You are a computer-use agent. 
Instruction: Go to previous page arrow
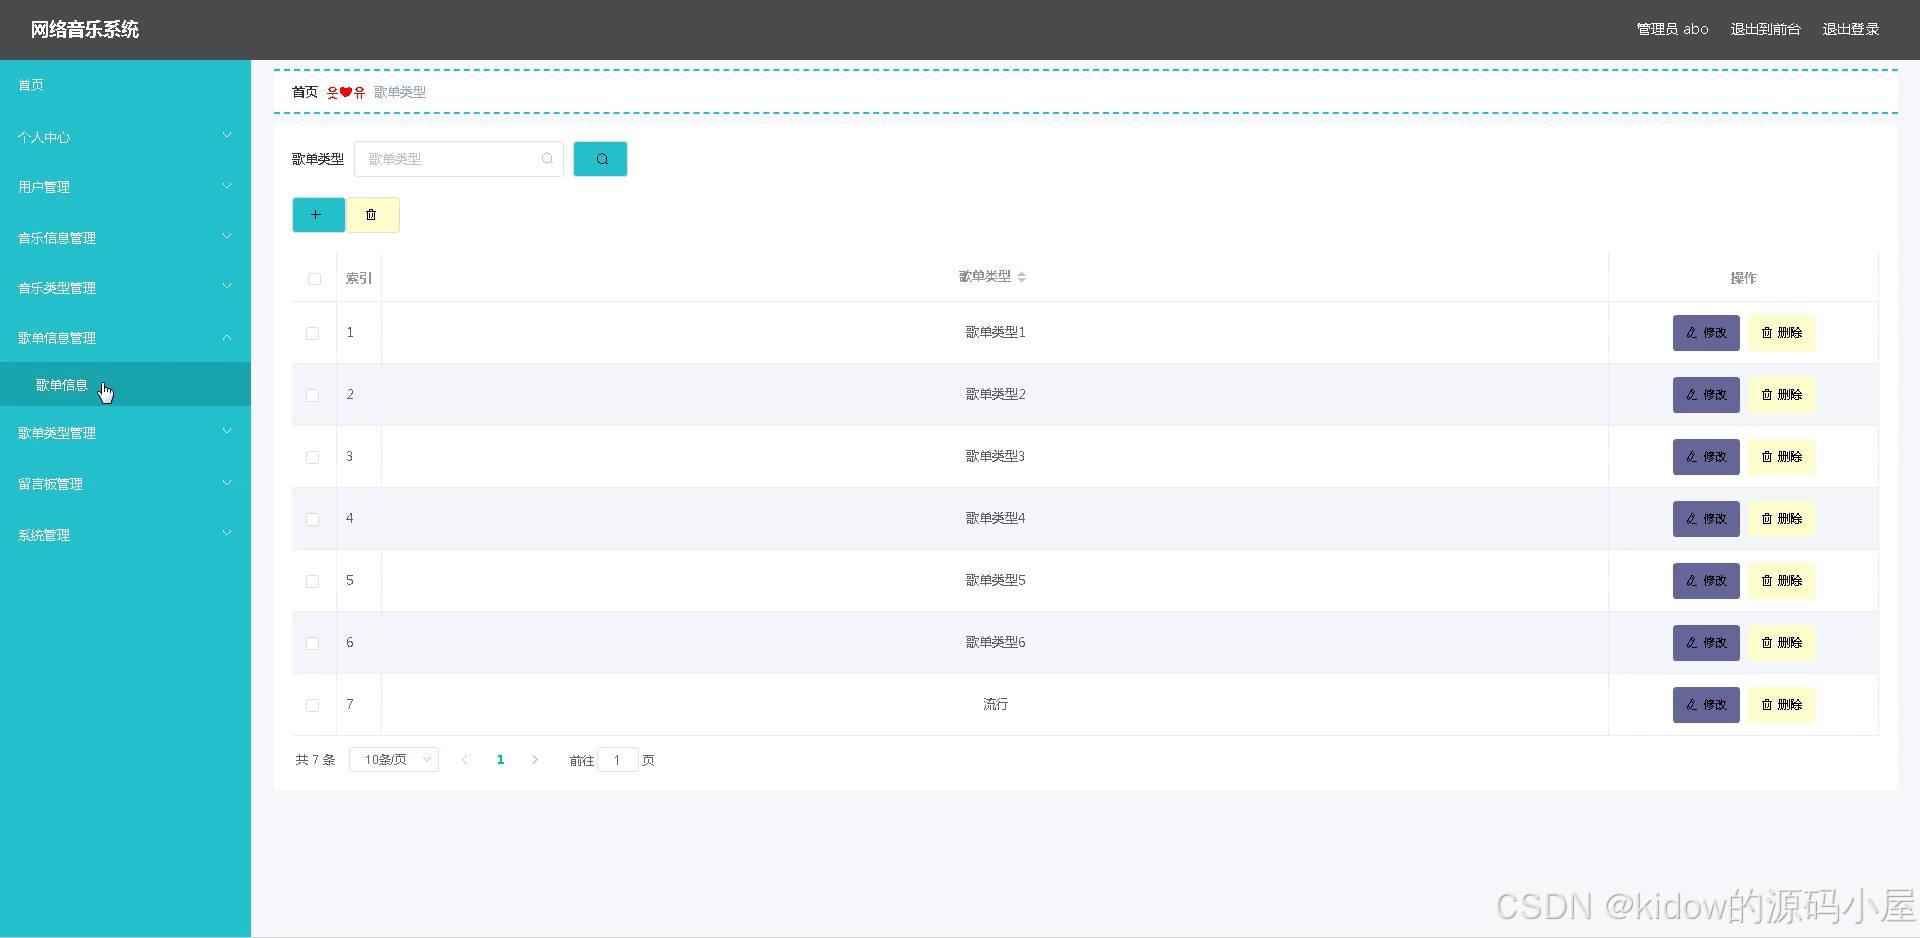tap(465, 760)
